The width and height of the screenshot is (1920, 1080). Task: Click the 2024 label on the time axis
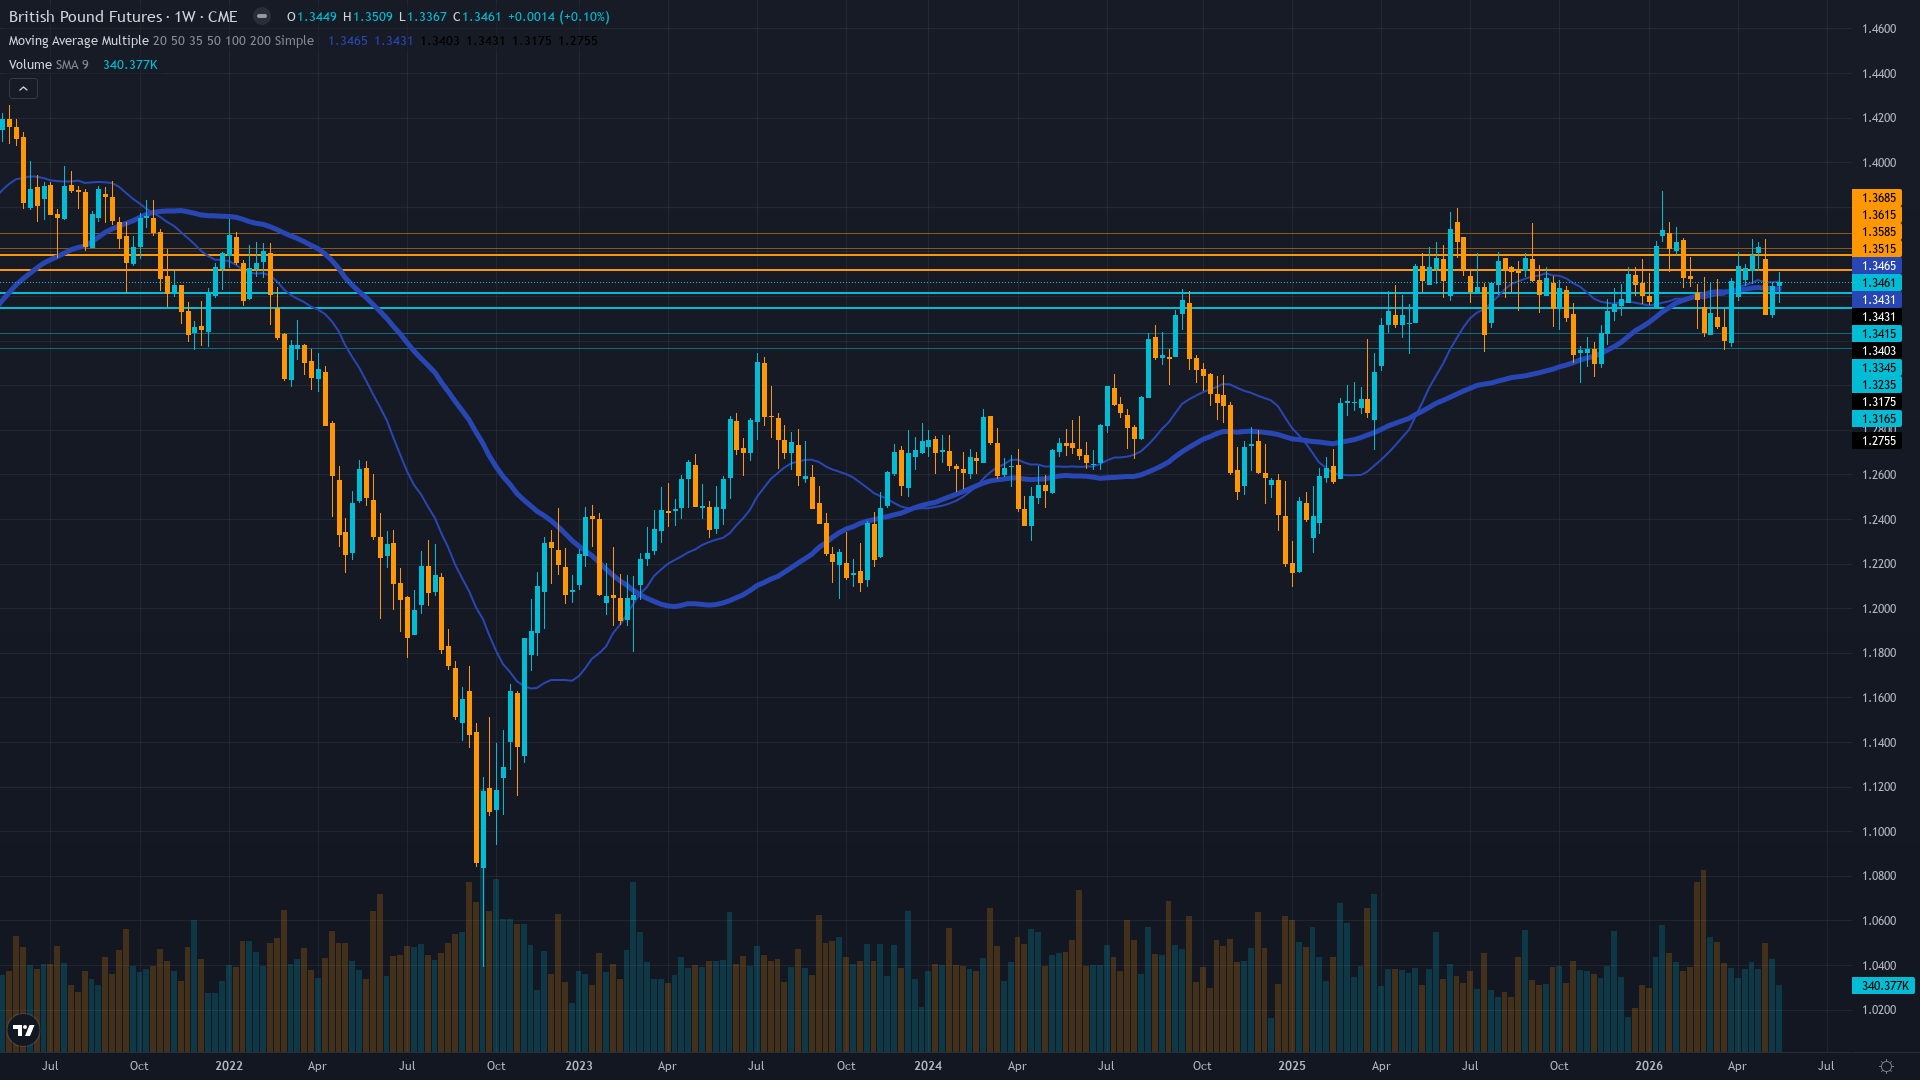click(928, 1066)
